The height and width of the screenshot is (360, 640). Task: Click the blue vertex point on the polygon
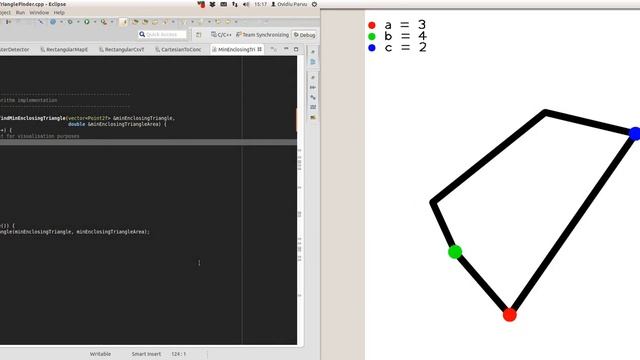[635, 133]
